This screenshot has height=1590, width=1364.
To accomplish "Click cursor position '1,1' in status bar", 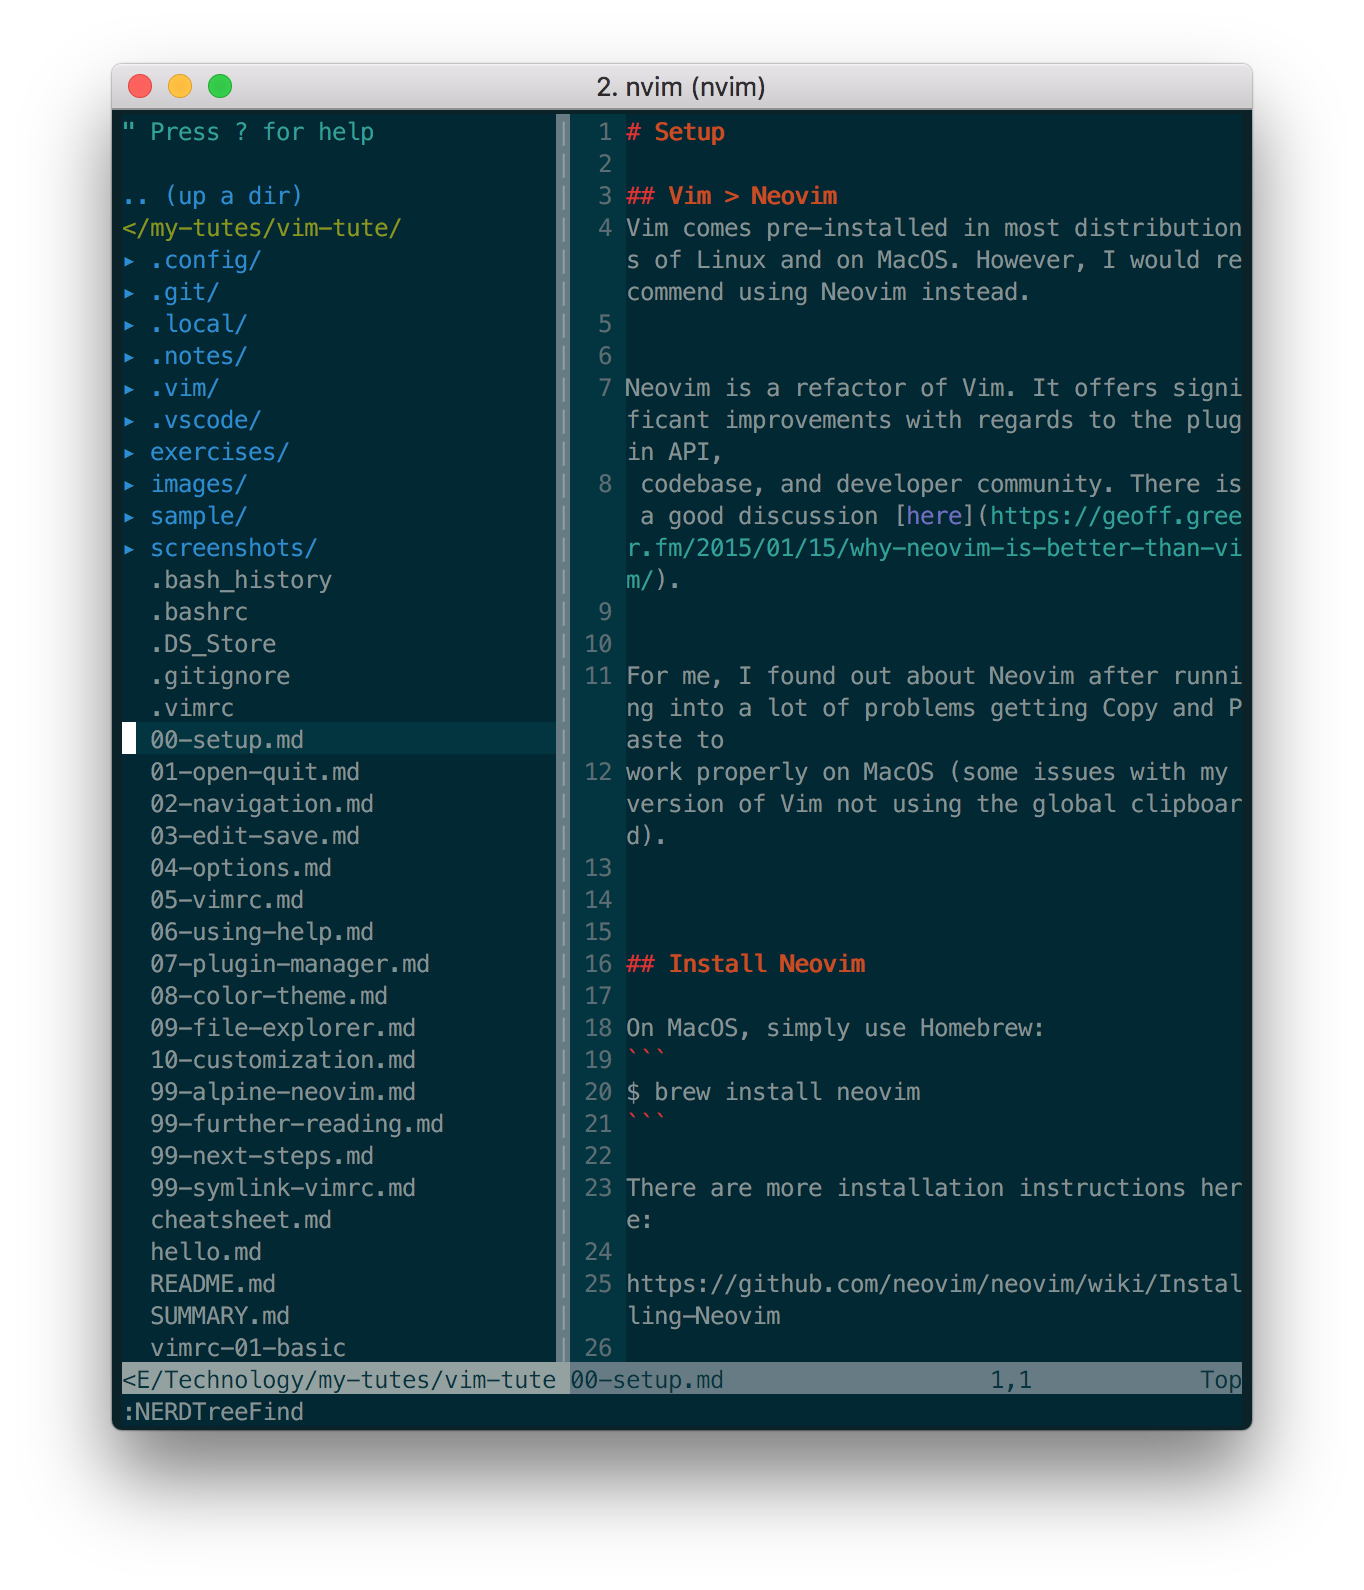I will coord(1011,1380).
